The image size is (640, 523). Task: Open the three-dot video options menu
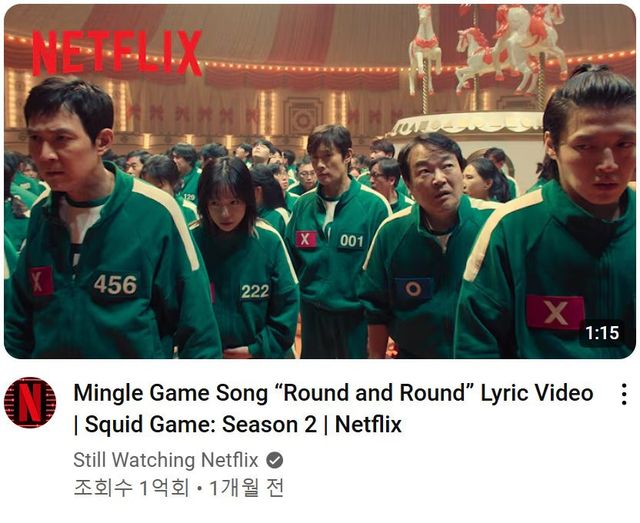point(624,394)
